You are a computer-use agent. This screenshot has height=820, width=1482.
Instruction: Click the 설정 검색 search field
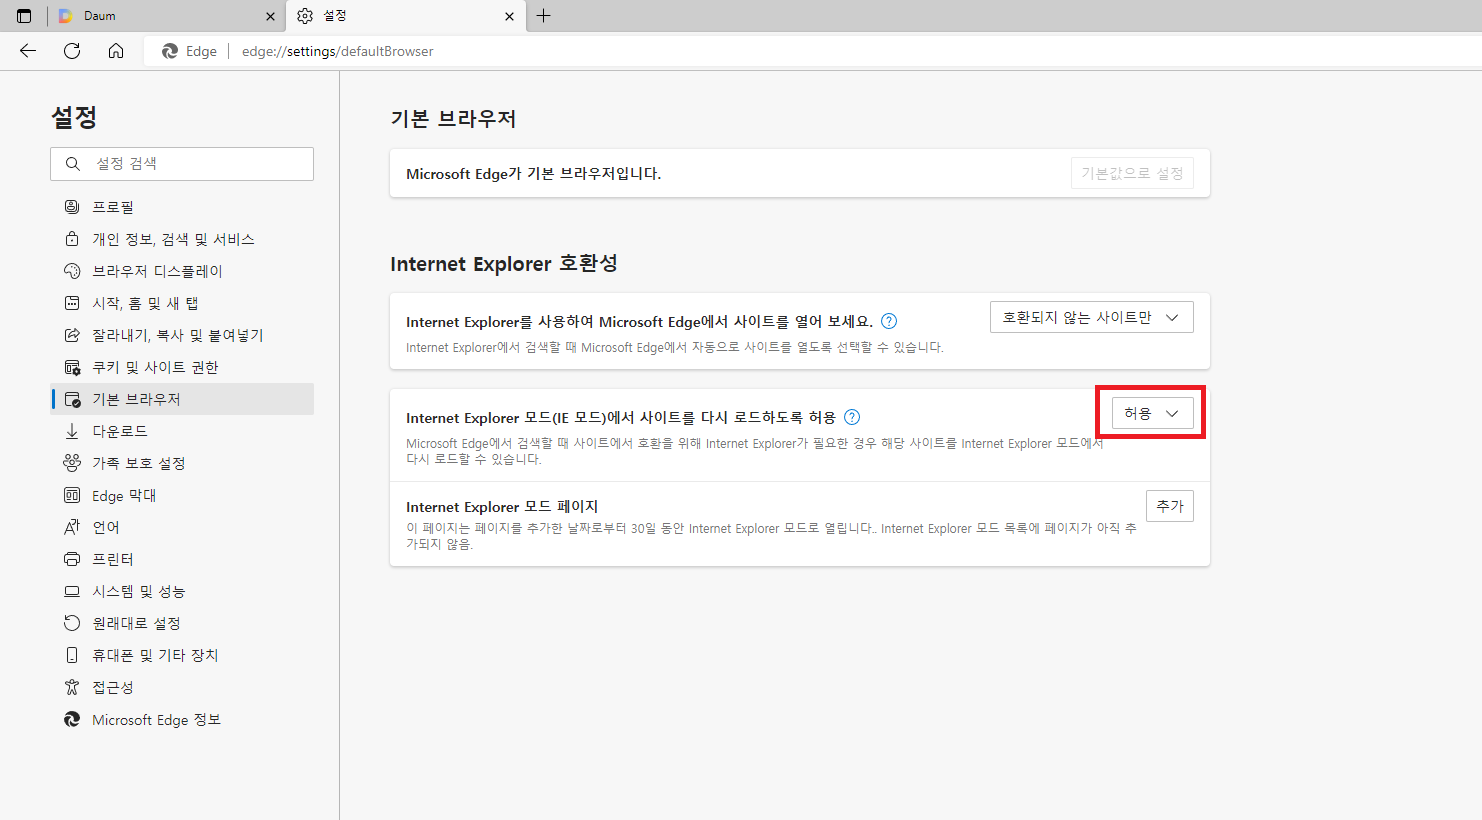[182, 164]
